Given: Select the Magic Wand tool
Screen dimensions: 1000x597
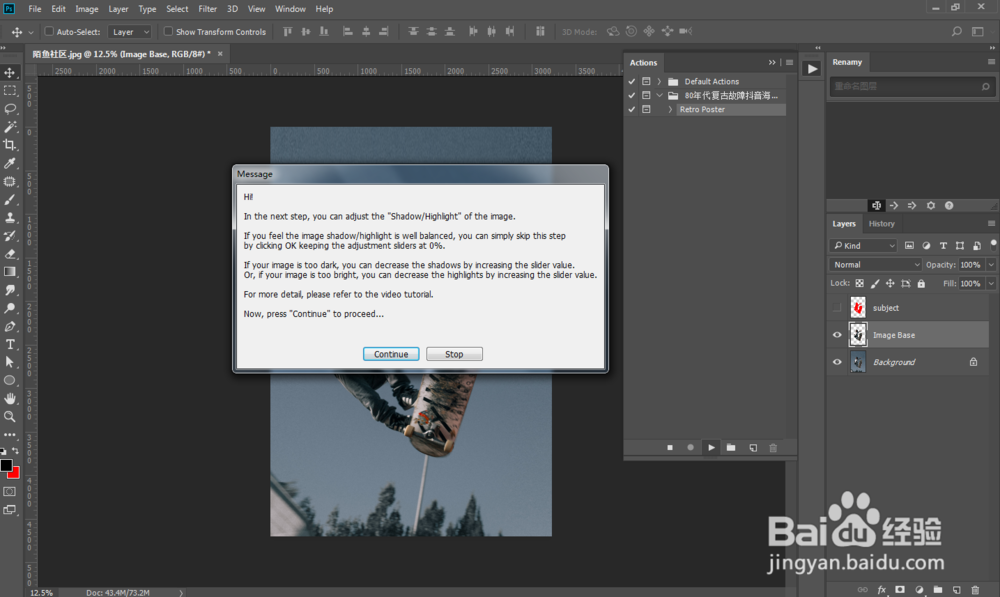Looking at the screenshot, I should 10,127.
